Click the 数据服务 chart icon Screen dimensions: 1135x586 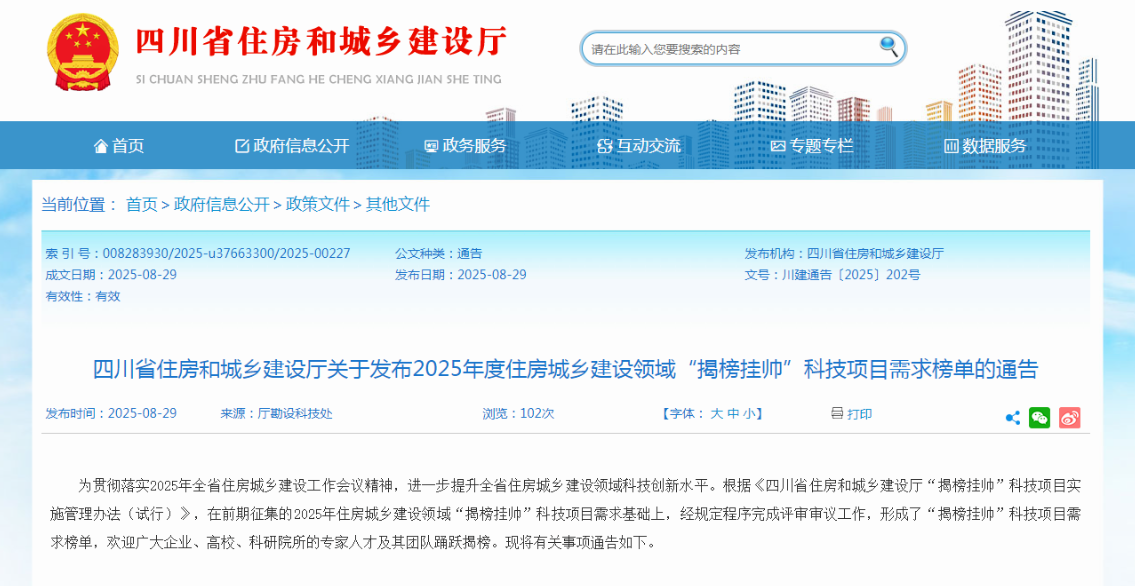[x=951, y=146]
